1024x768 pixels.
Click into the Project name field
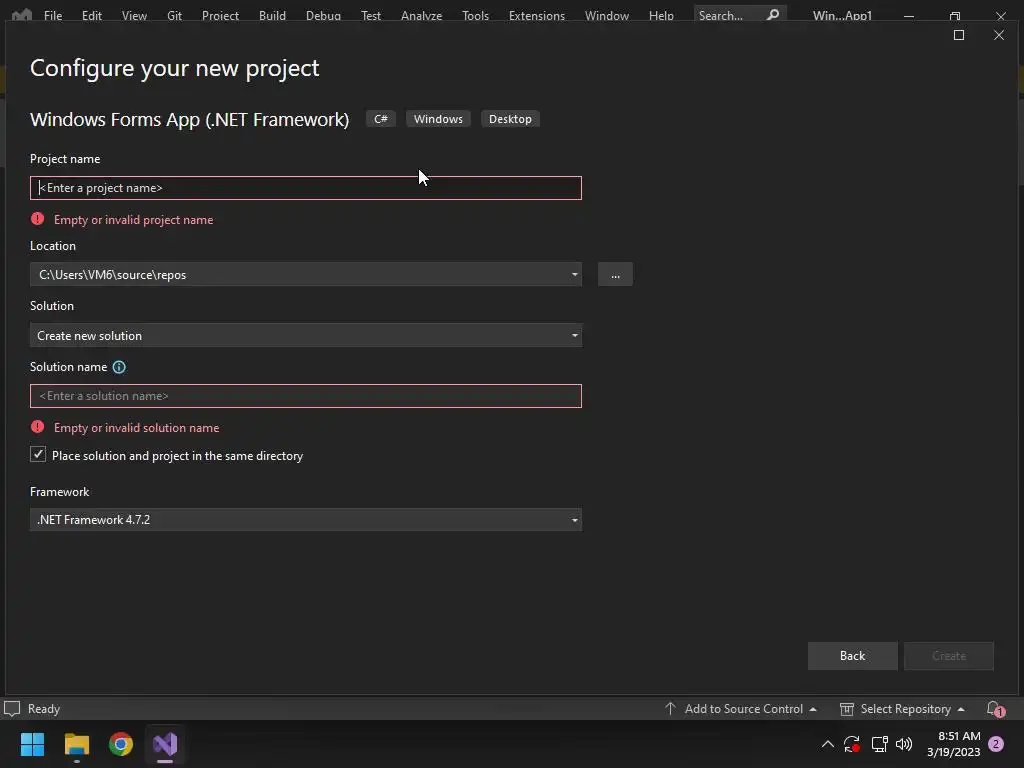click(x=306, y=188)
